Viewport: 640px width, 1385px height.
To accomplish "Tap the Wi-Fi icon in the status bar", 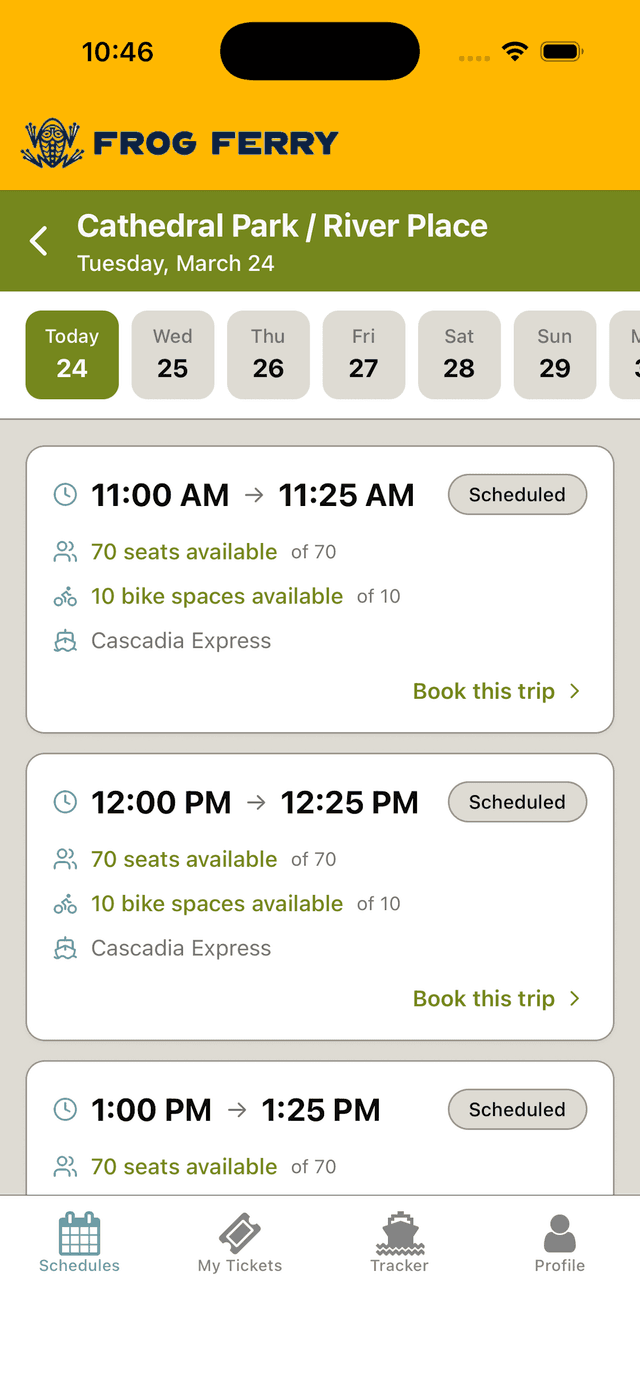I will click(514, 50).
